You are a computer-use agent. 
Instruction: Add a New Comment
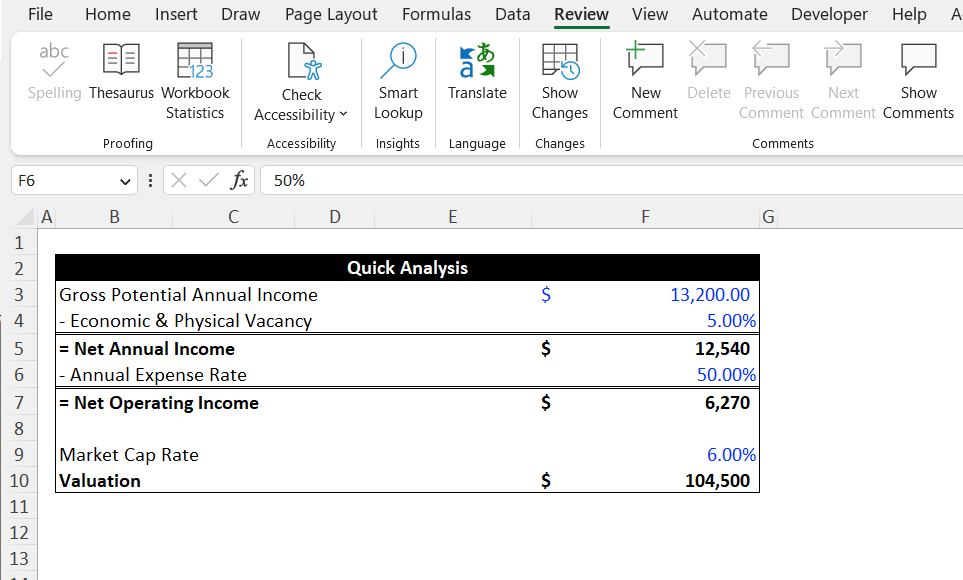[x=645, y=81]
